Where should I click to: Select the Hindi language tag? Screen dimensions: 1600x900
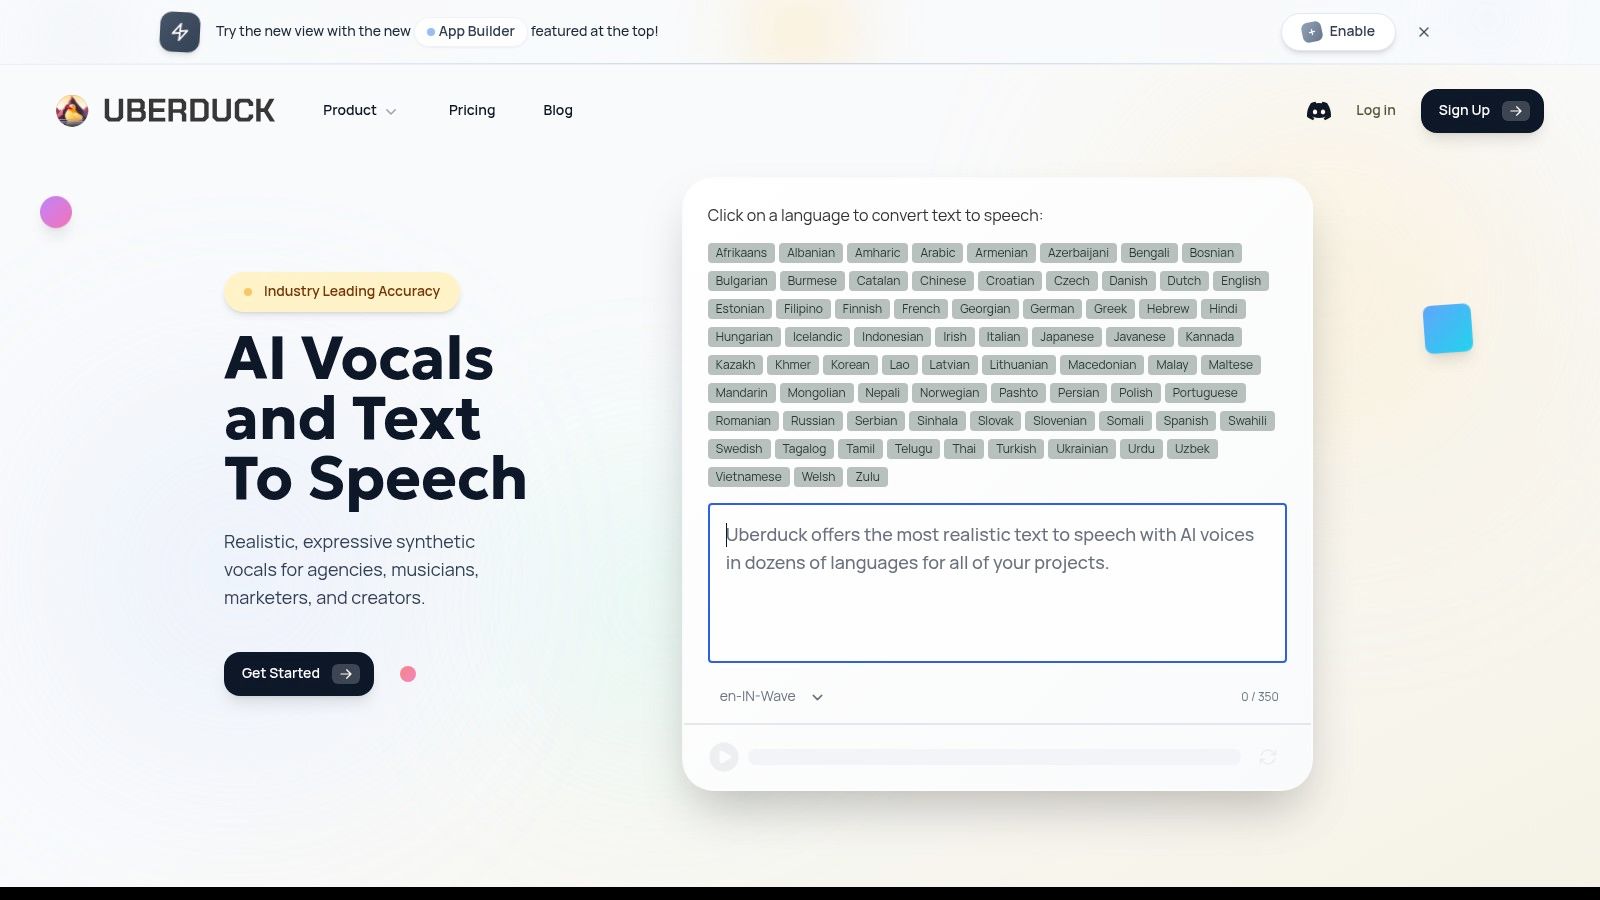[x=1223, y=309]
